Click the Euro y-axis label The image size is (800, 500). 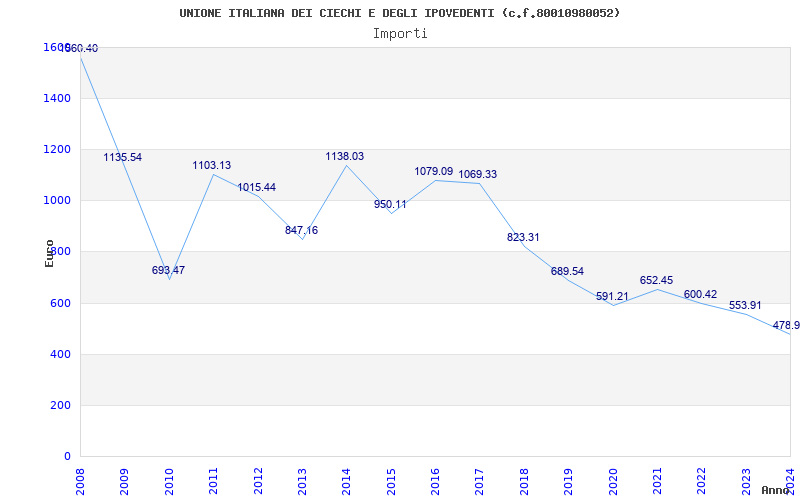click(x=49, y=253)
